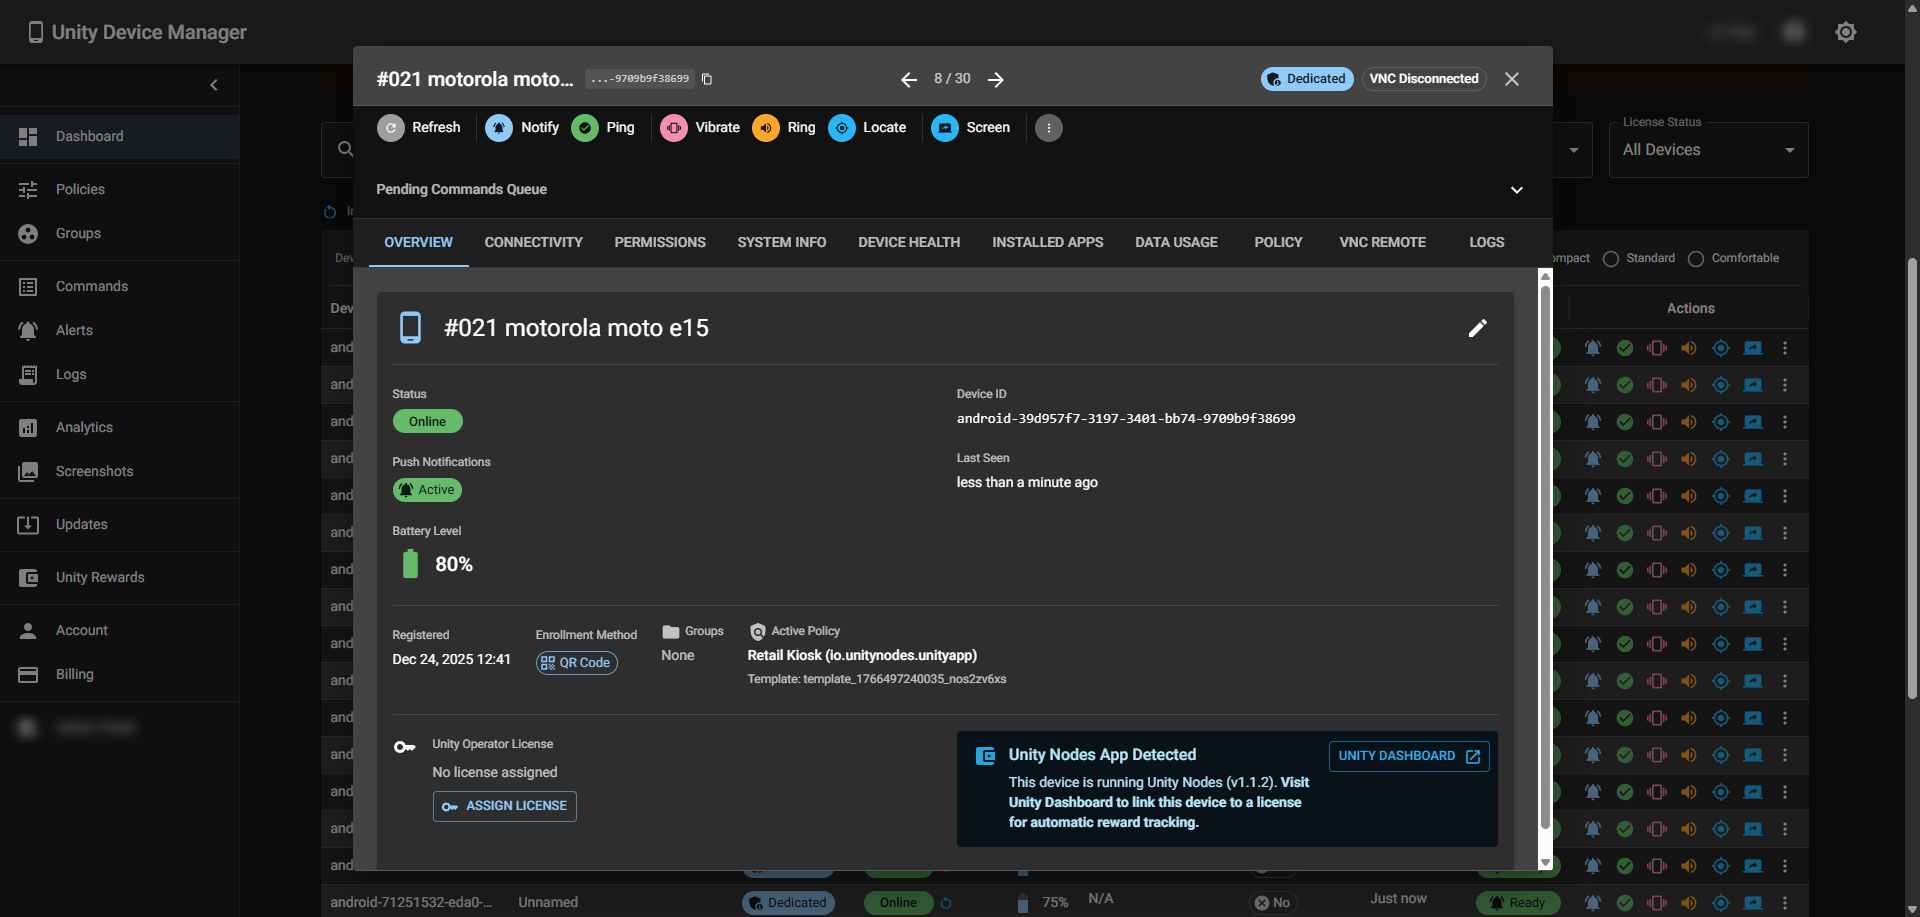Image resolution: width=1920 pixels, height=917 pixels.
Task: Select the Overview tab
Action: [x=418, y=243]
